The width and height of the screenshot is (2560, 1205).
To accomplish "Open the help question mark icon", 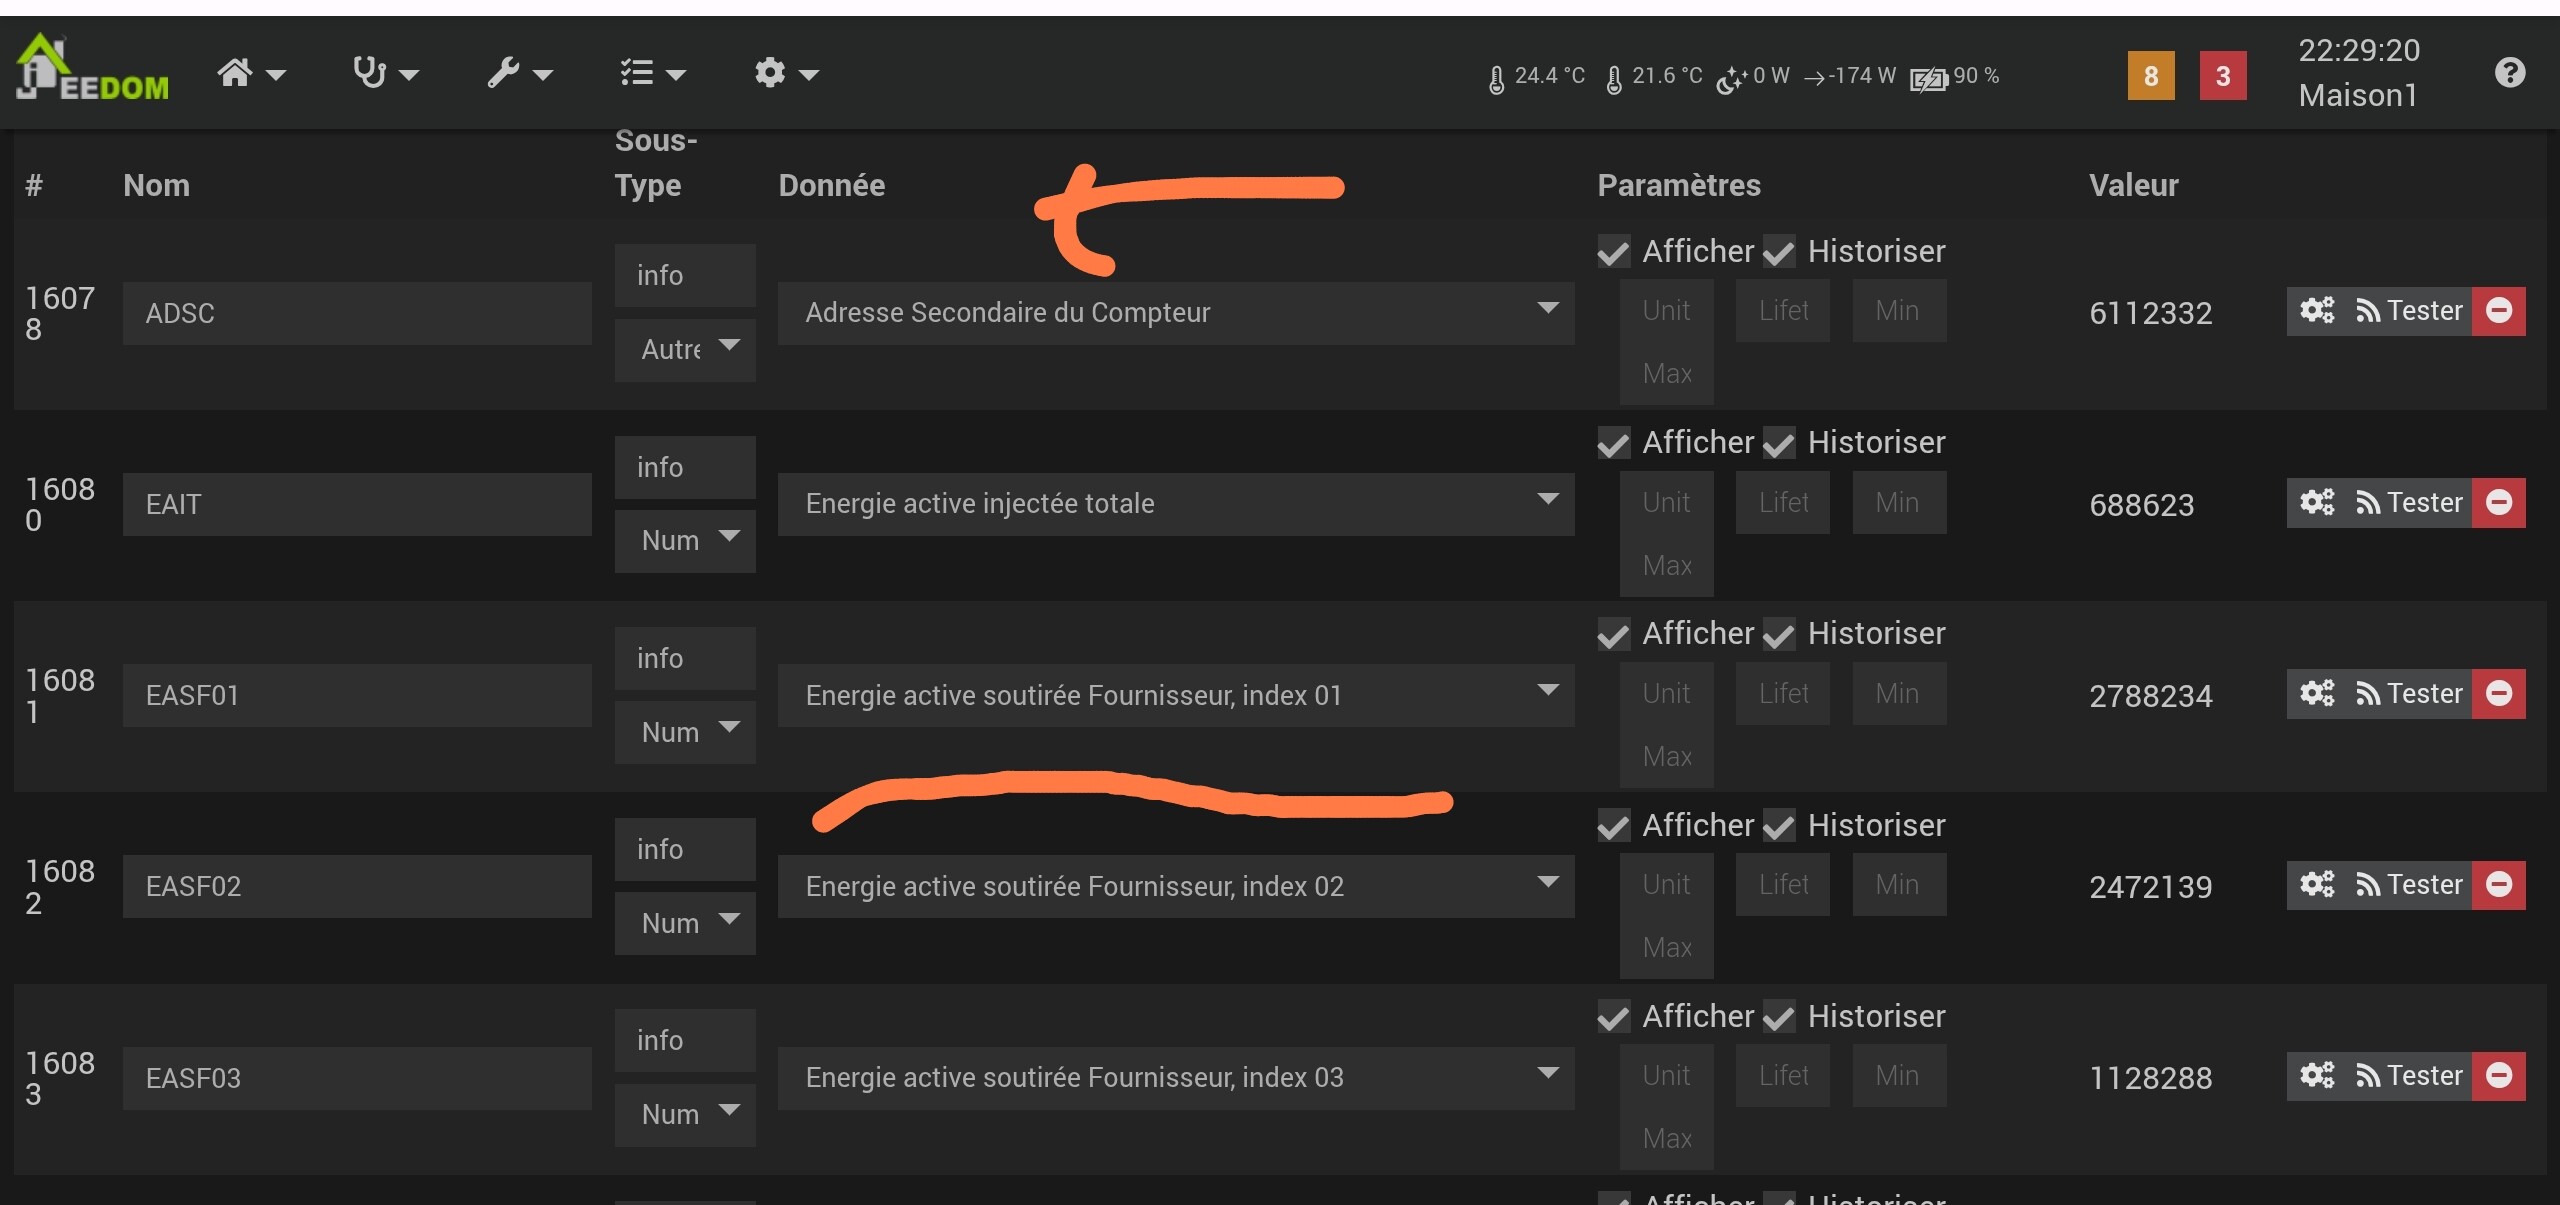I will (2509, 73).
